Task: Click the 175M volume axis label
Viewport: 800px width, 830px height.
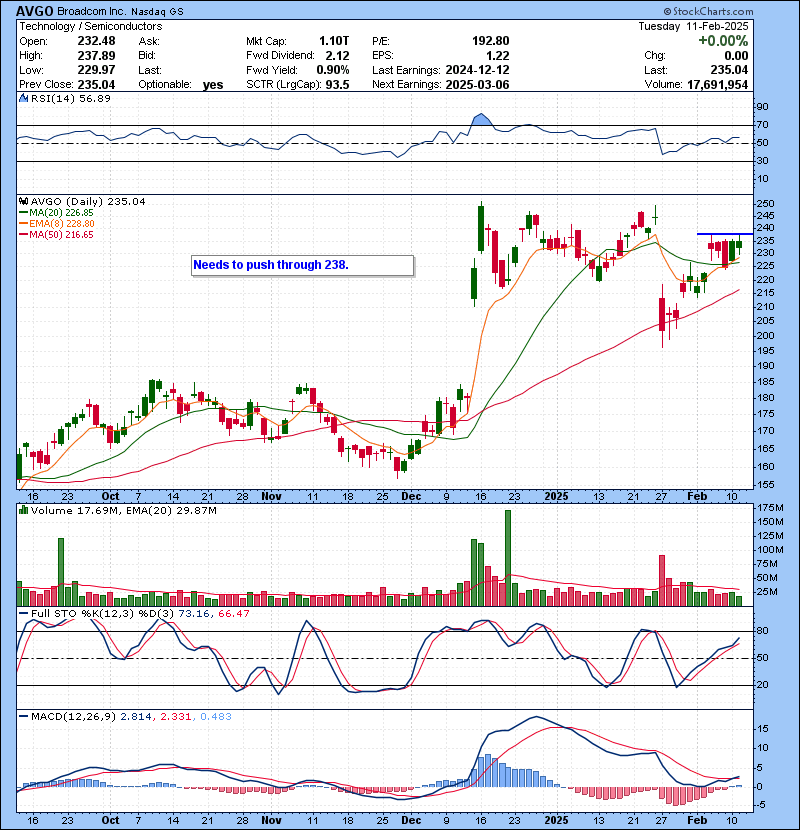Action: pyautogui.click(x=770, y=508)
